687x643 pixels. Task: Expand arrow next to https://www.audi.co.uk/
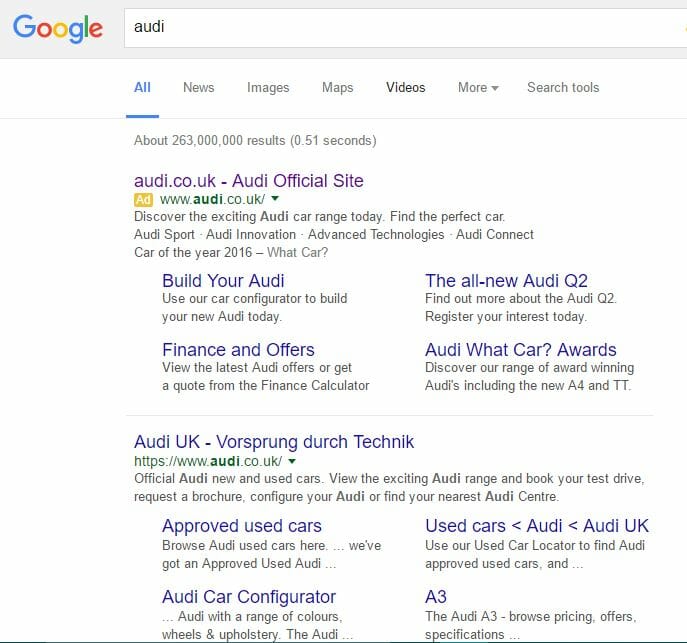pos(292,461)
